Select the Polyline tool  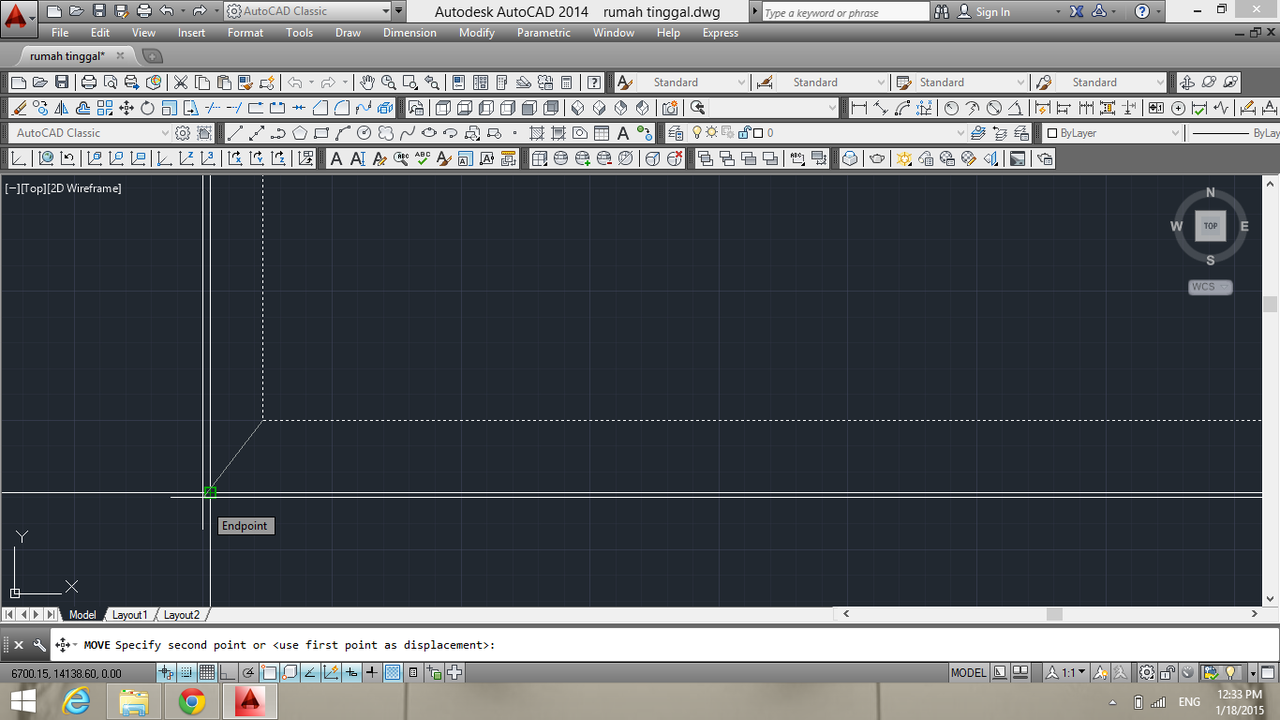(278, 133)
